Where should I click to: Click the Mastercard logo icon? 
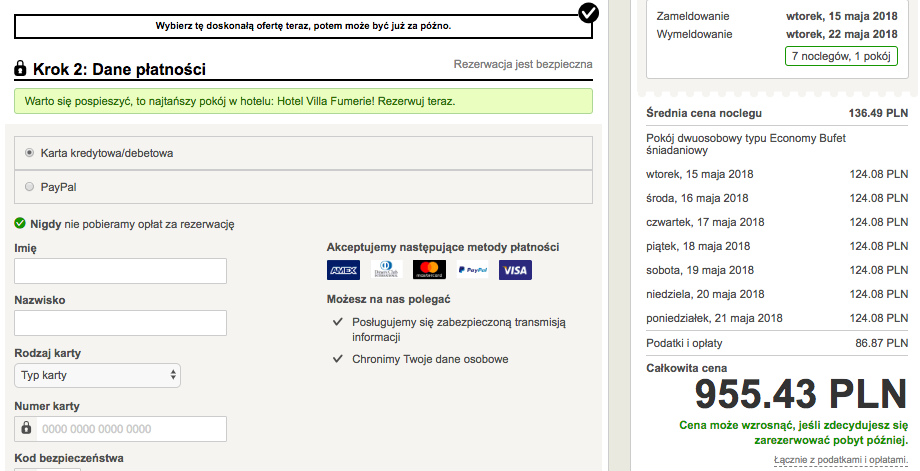[x=429, y=270]
